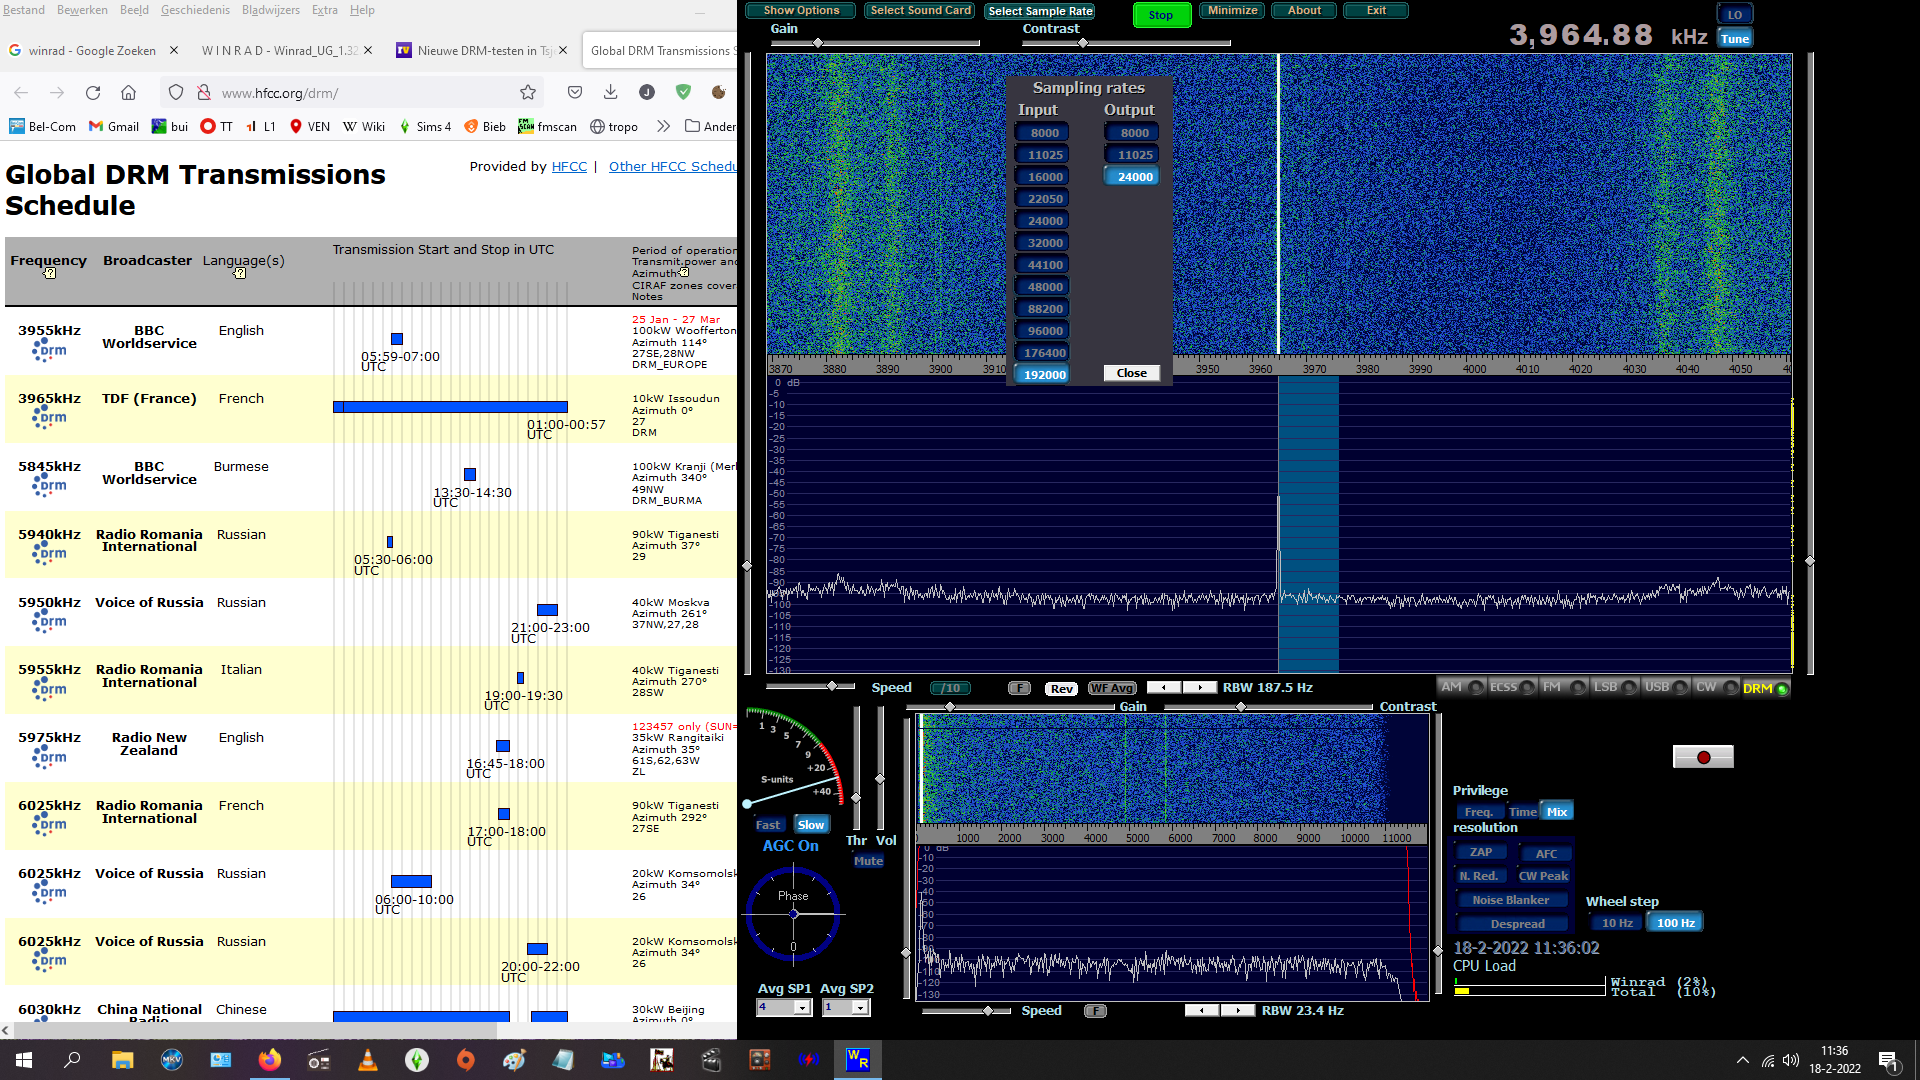This screenshot has height=1080, width=1920.
Task: Open Show Options panel
Action: (x=801, y=11)
